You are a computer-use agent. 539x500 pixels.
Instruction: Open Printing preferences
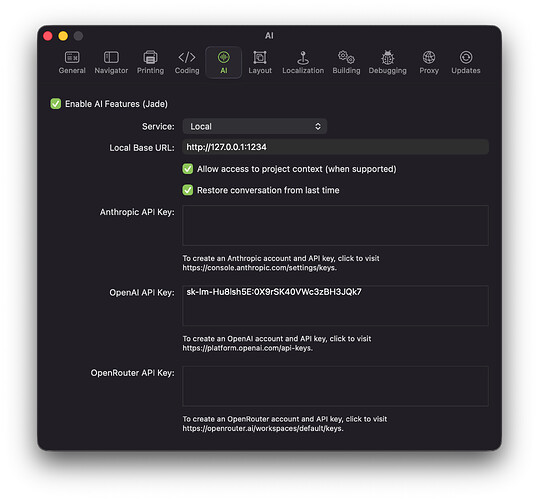(x=150, y=62)
